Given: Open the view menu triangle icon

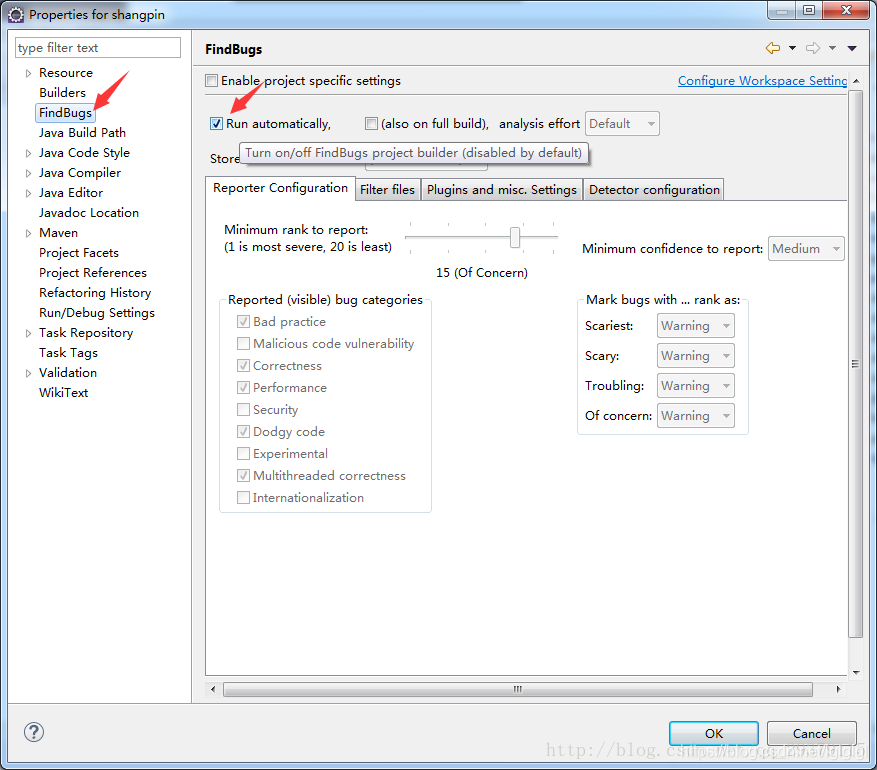Looking at the screenshot, I should (852, 48).
